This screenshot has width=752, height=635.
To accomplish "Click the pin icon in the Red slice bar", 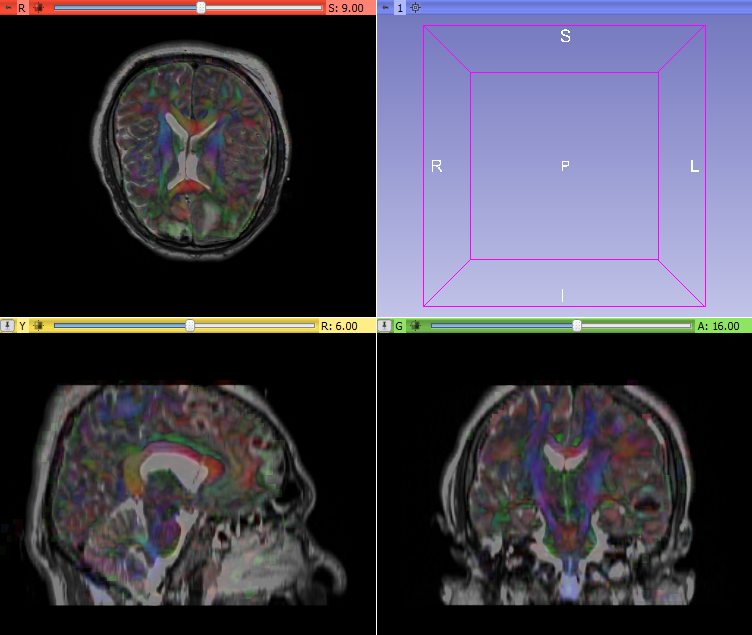I will click(x=7, y=7).
